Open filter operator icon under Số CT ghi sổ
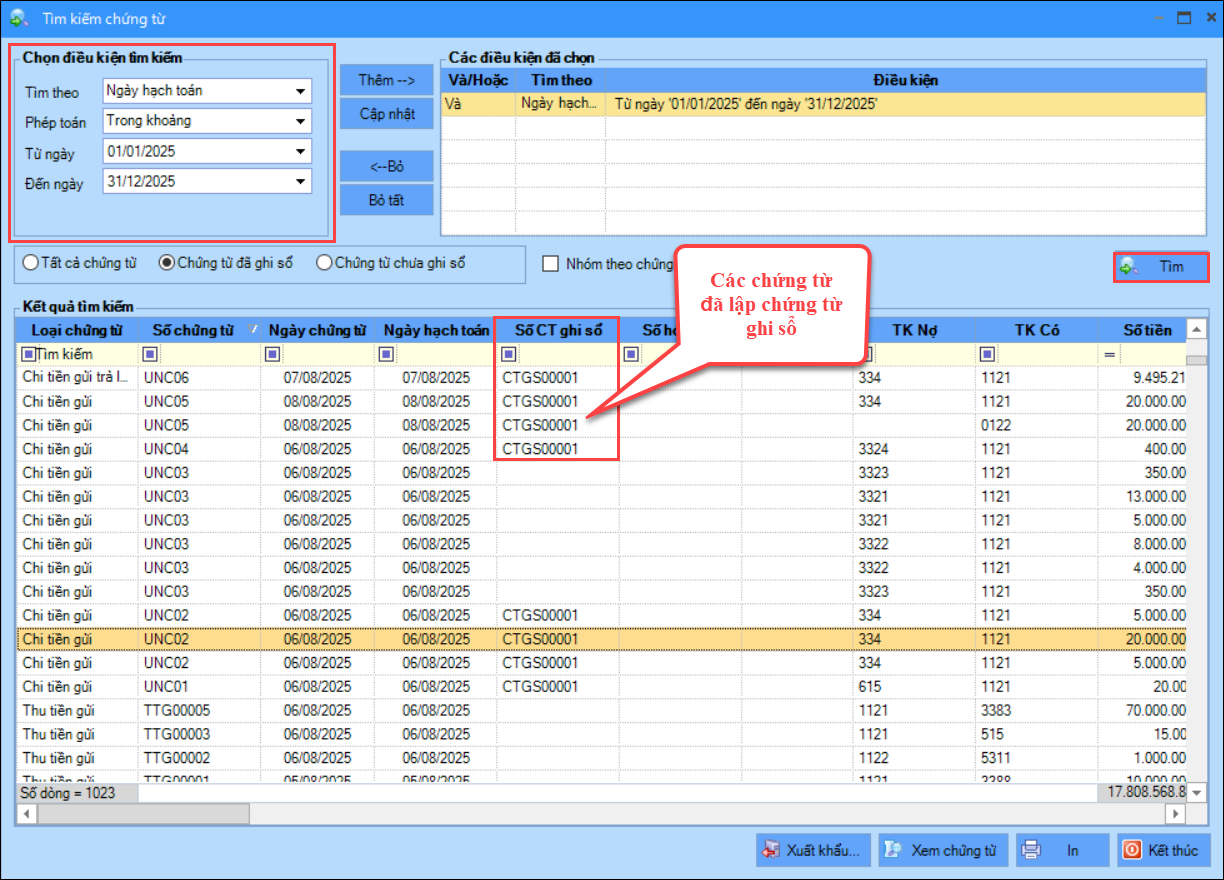The height and width of the screenshot is (880, 1224). (x=508, y=353)
